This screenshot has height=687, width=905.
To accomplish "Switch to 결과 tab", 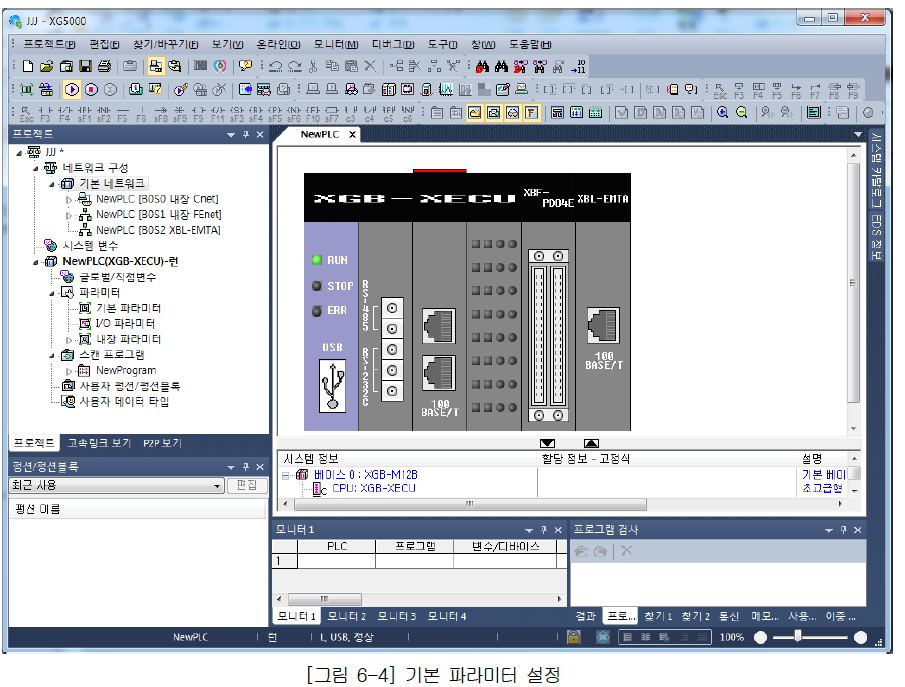I will [585, 617].
